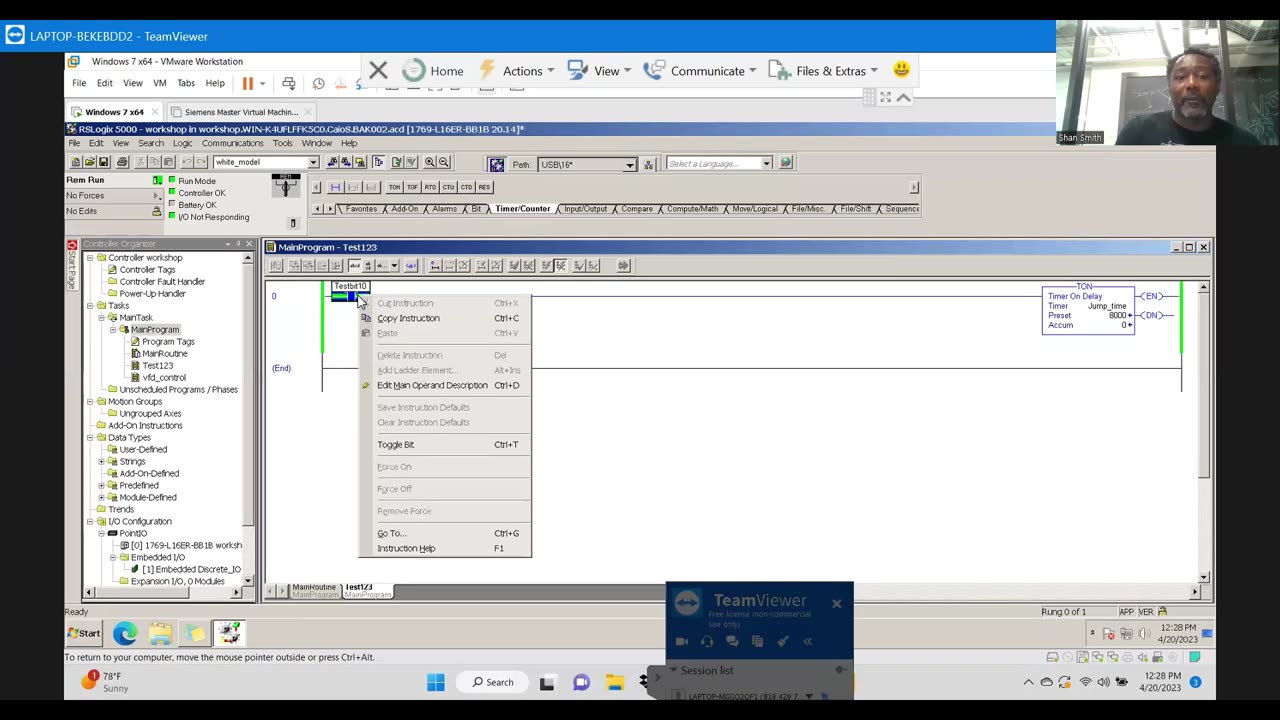
Task: Click the Edge browser icon in Windows 7 taskbar
Action: click(125, 633)
